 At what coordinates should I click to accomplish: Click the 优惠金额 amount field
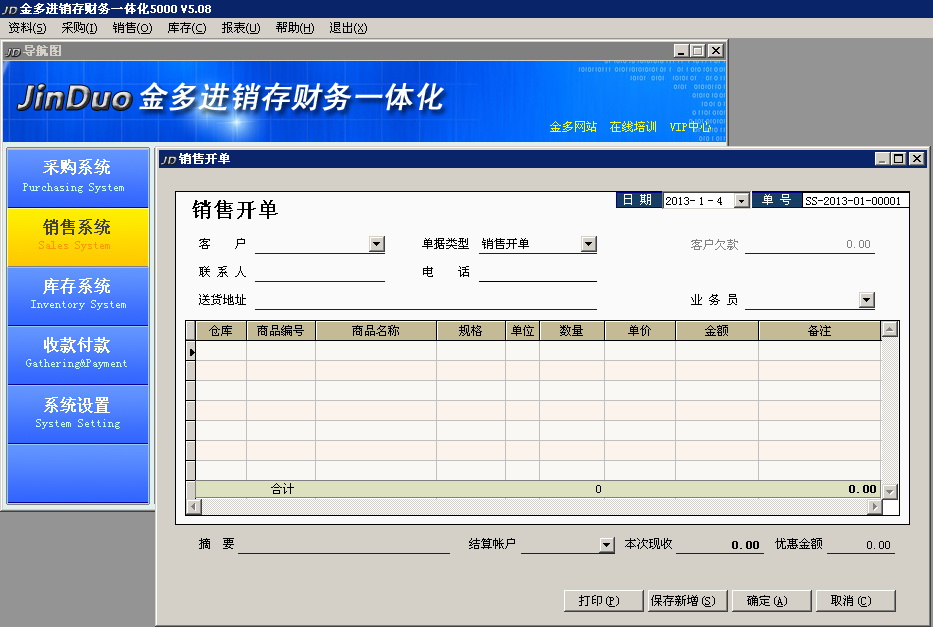[x=860, y=544]
